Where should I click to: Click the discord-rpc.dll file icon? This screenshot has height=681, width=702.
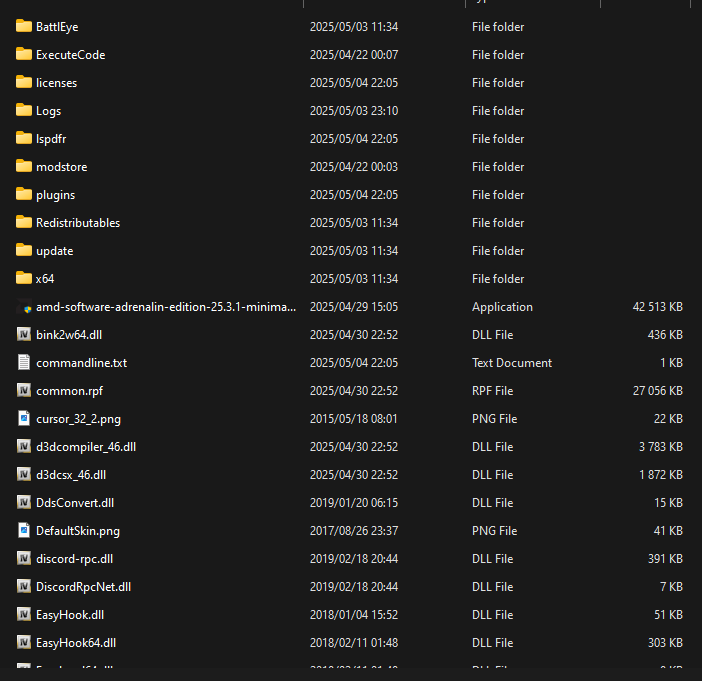[24, 558]
